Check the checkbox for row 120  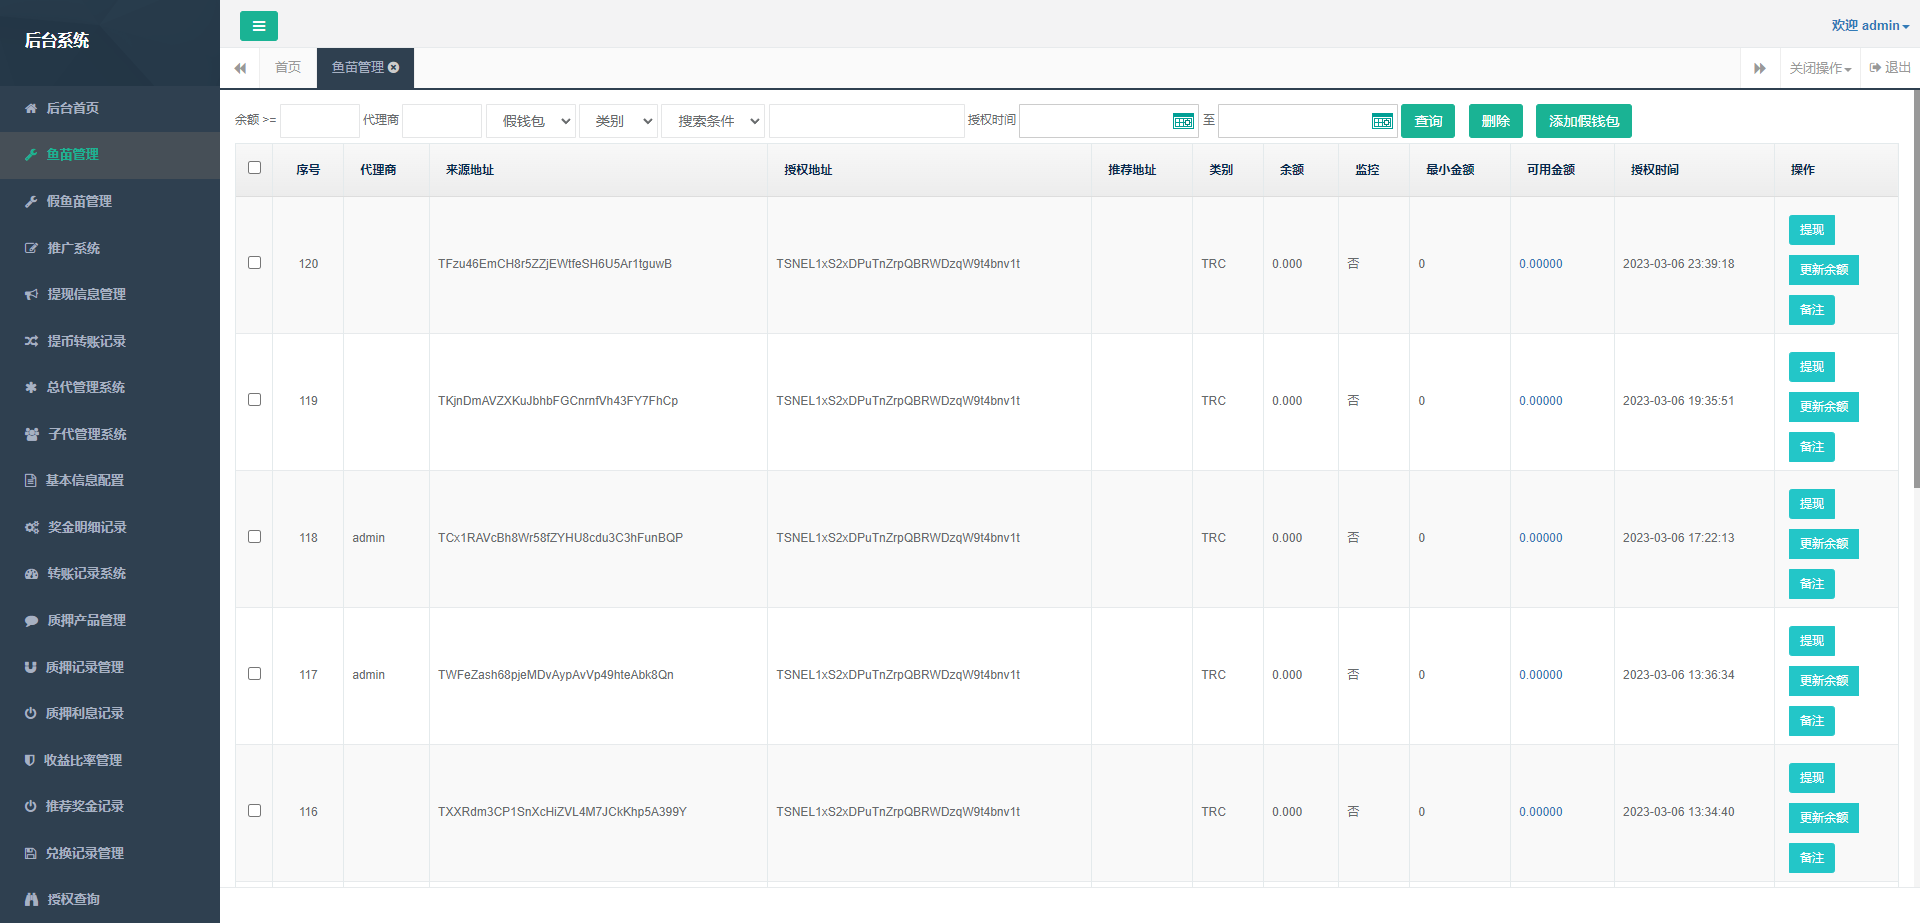coord(254,263)
